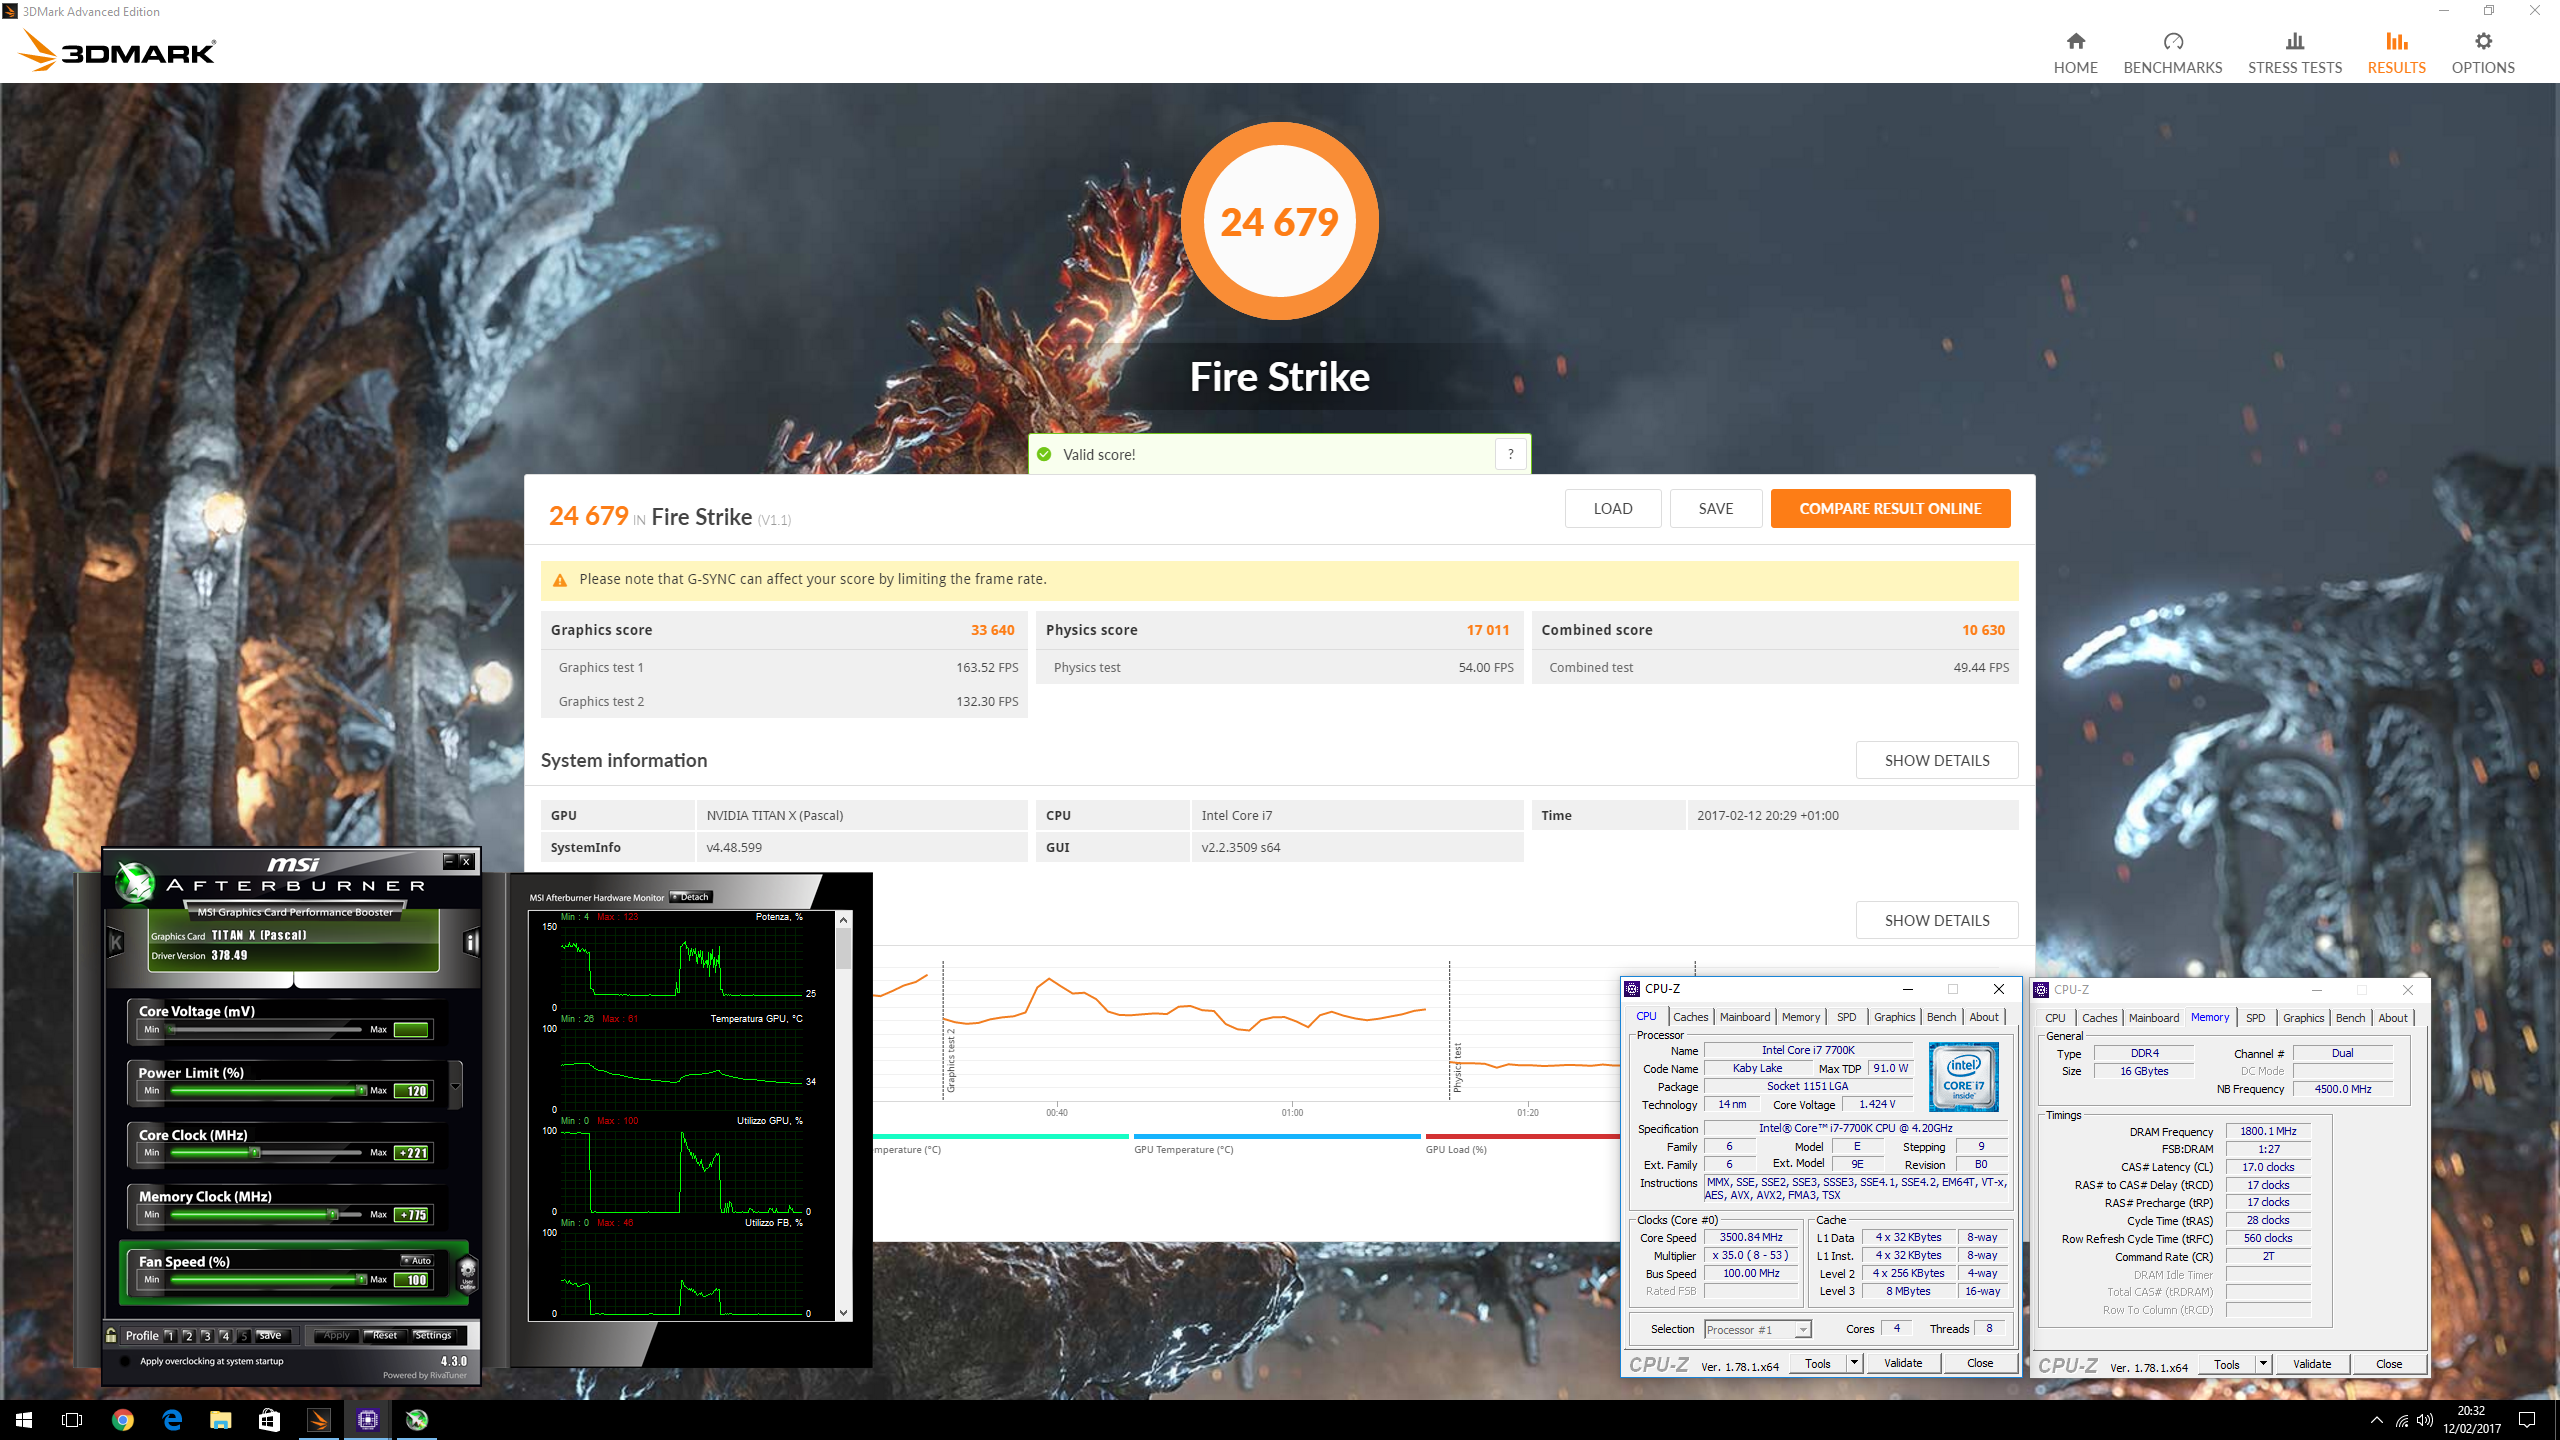This screenshot has width=2560, height=1440.
Task: Open fan User Define gear icon
Action: (467, 1273)
